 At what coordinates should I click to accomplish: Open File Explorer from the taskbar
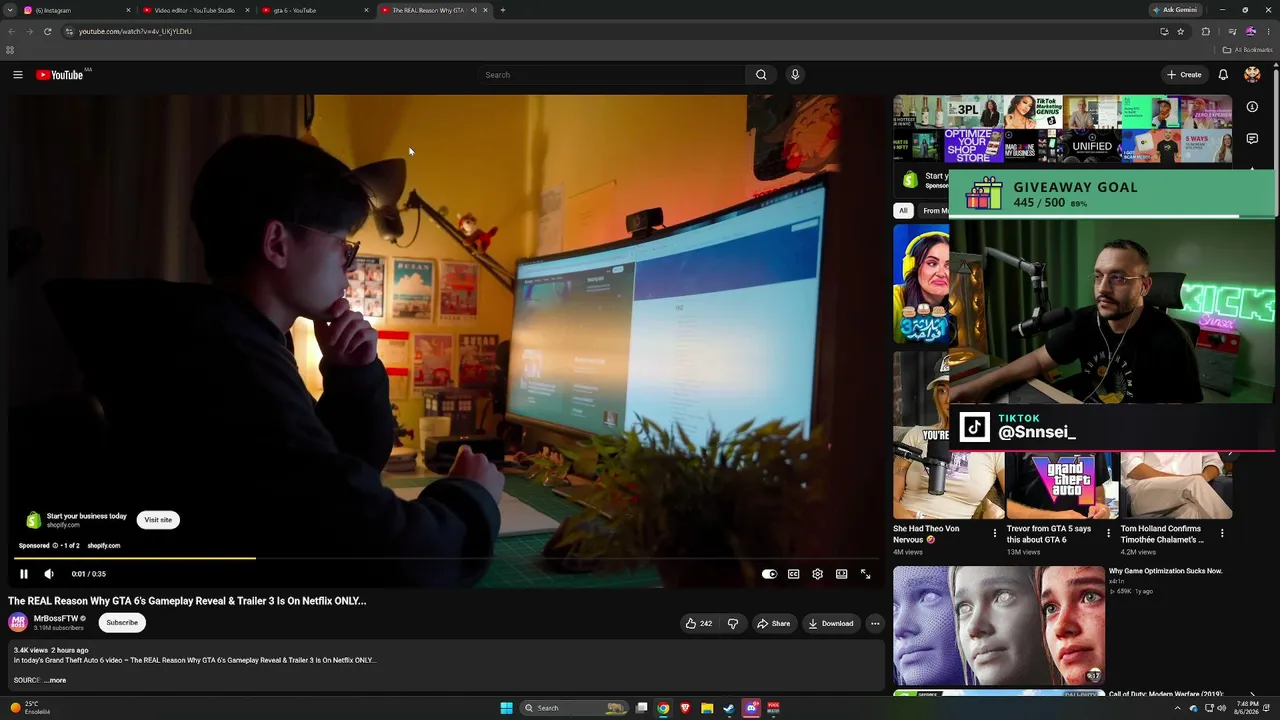(707, 708)
